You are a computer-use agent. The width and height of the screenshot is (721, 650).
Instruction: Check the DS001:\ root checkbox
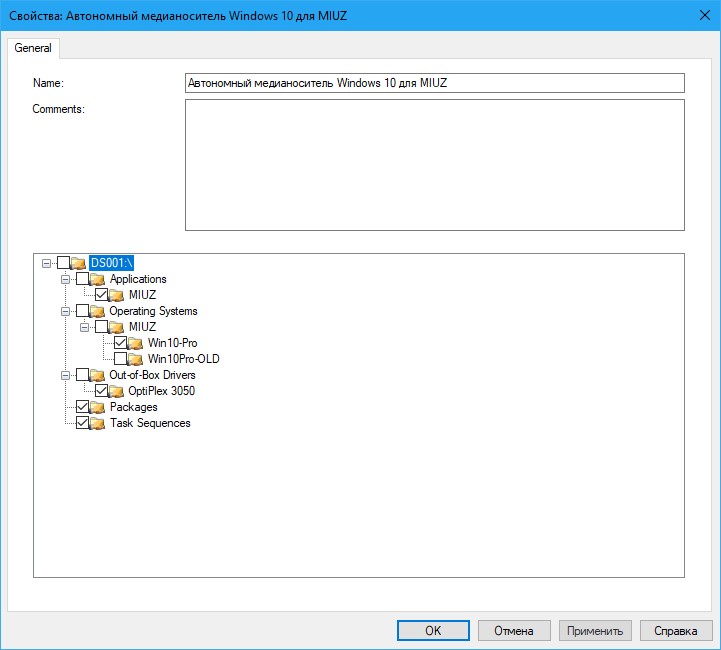point(64,263)
